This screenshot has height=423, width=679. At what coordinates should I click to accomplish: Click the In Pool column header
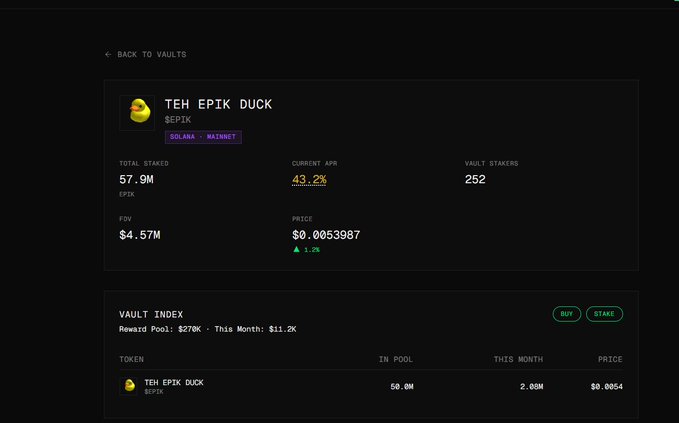pos(396,359)
